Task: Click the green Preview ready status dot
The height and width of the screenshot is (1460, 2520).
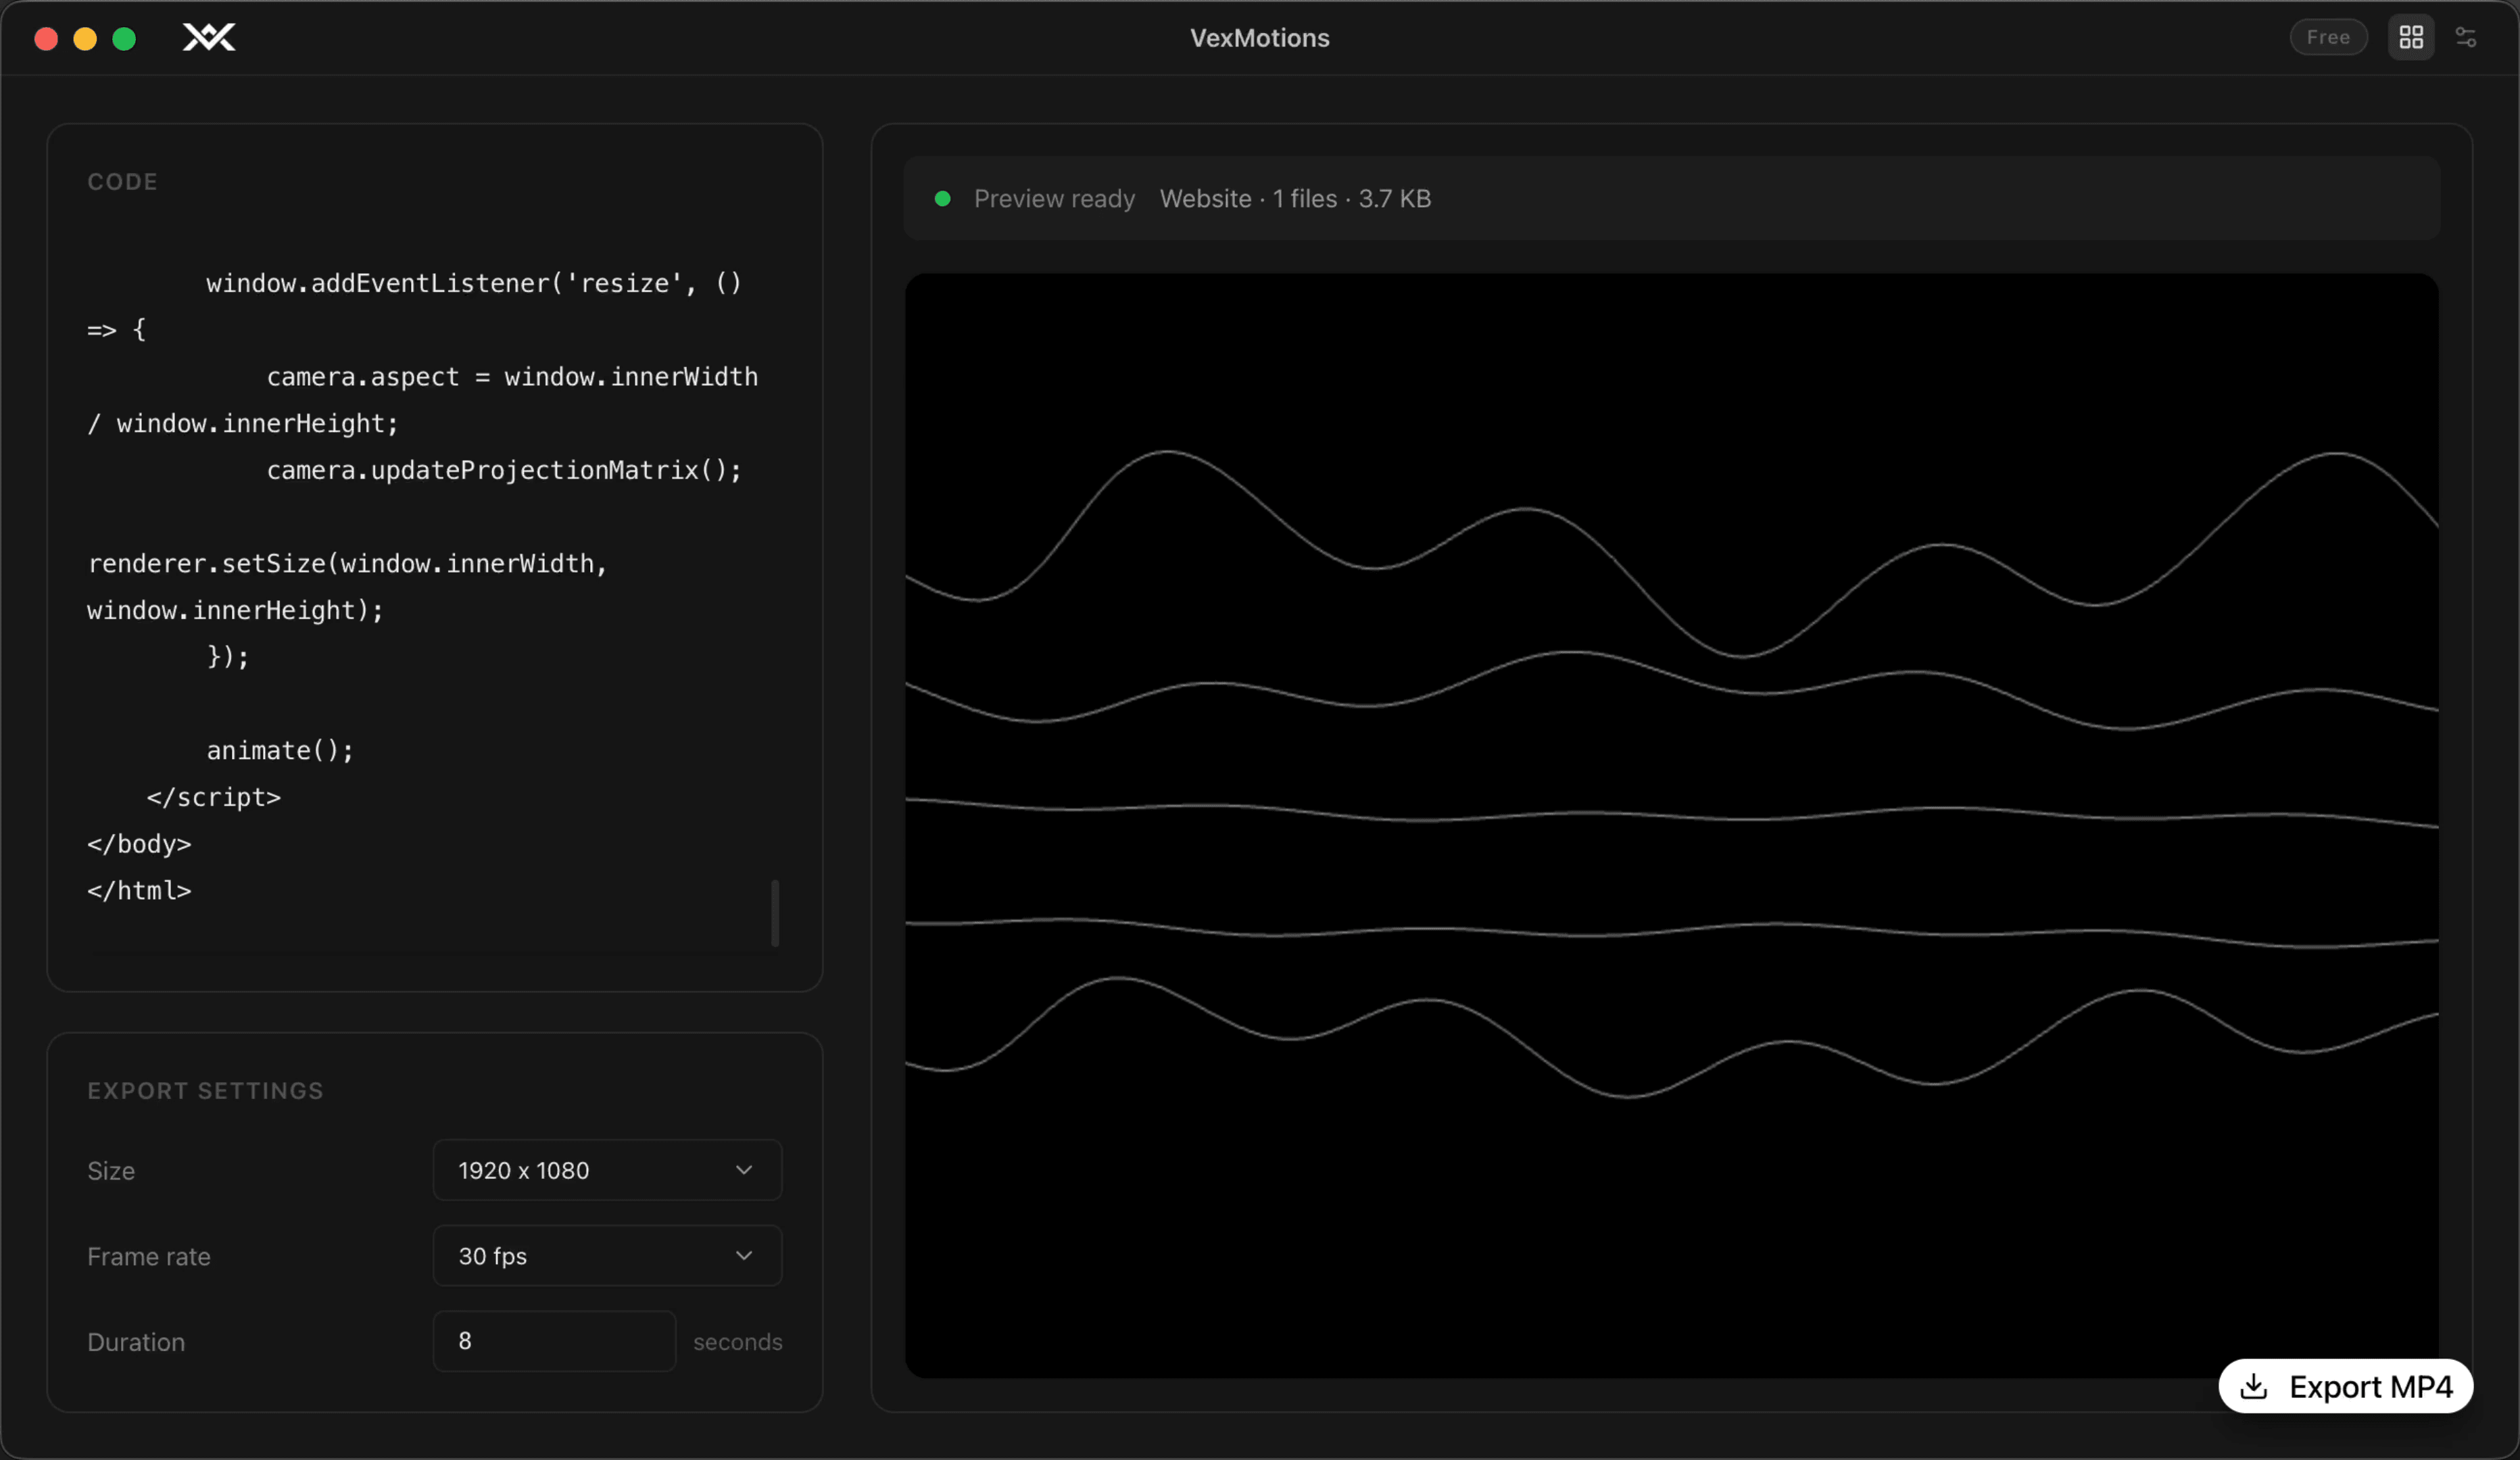Action: pos(942,199)
